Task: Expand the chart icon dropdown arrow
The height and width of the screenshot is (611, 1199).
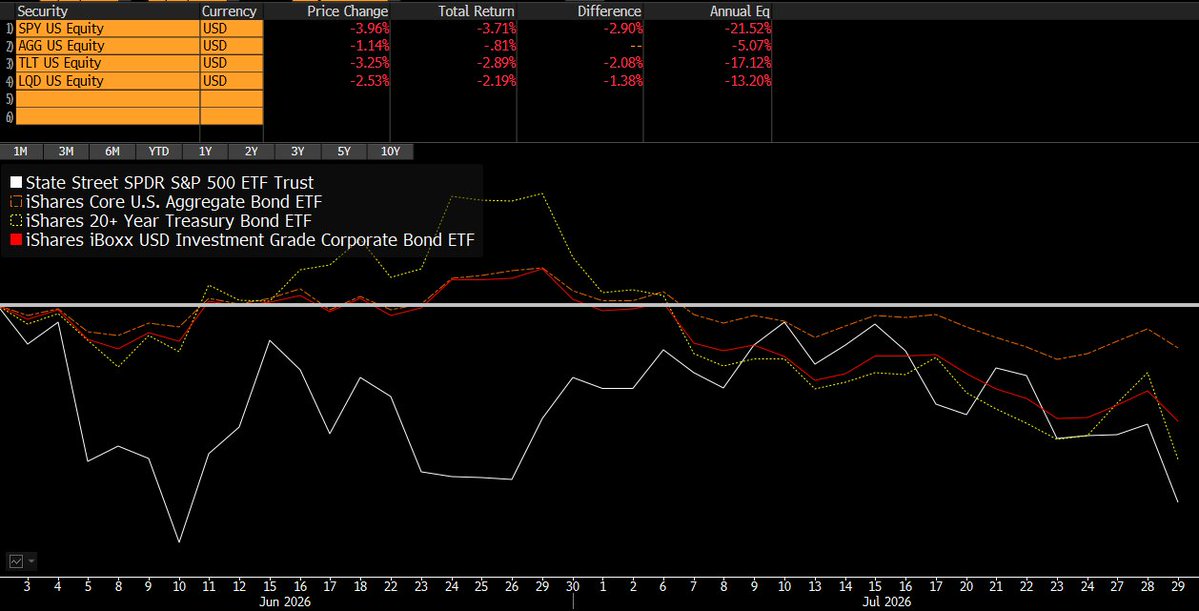Action: coord(31,561)
